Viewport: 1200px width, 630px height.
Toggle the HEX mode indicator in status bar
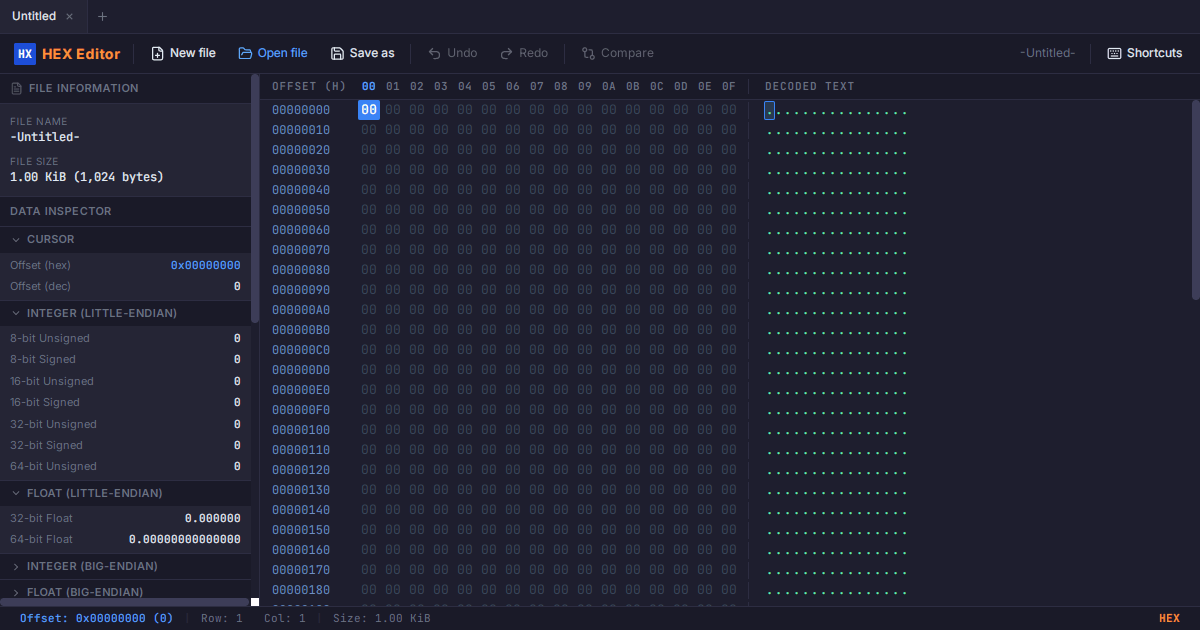pyautogui.click(x=1169, y=618)
